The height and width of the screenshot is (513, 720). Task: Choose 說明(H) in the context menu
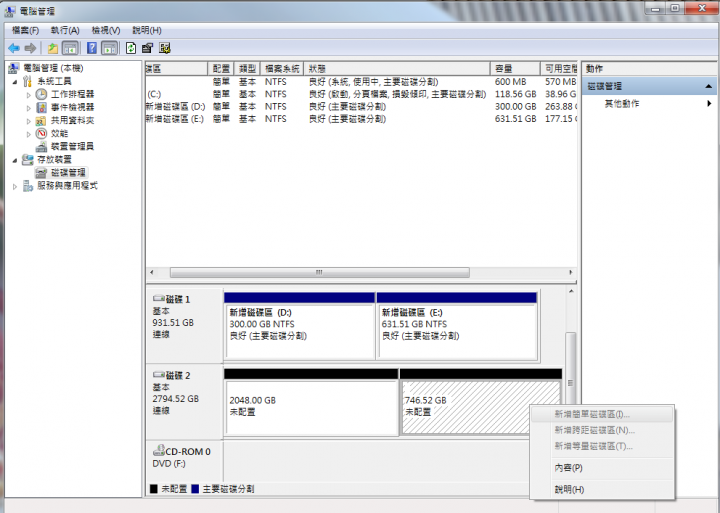tap(602, 490)
